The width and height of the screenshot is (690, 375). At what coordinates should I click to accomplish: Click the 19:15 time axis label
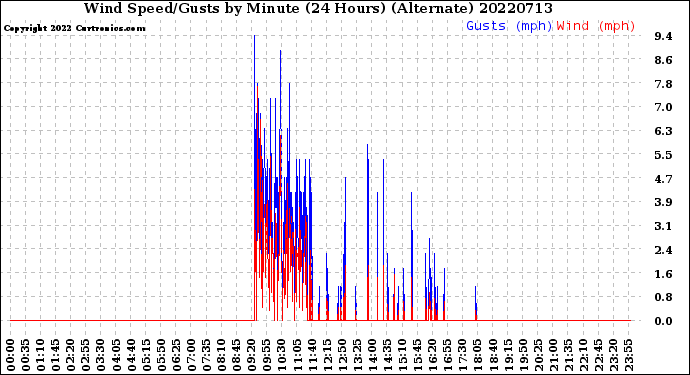coord(508,355)
